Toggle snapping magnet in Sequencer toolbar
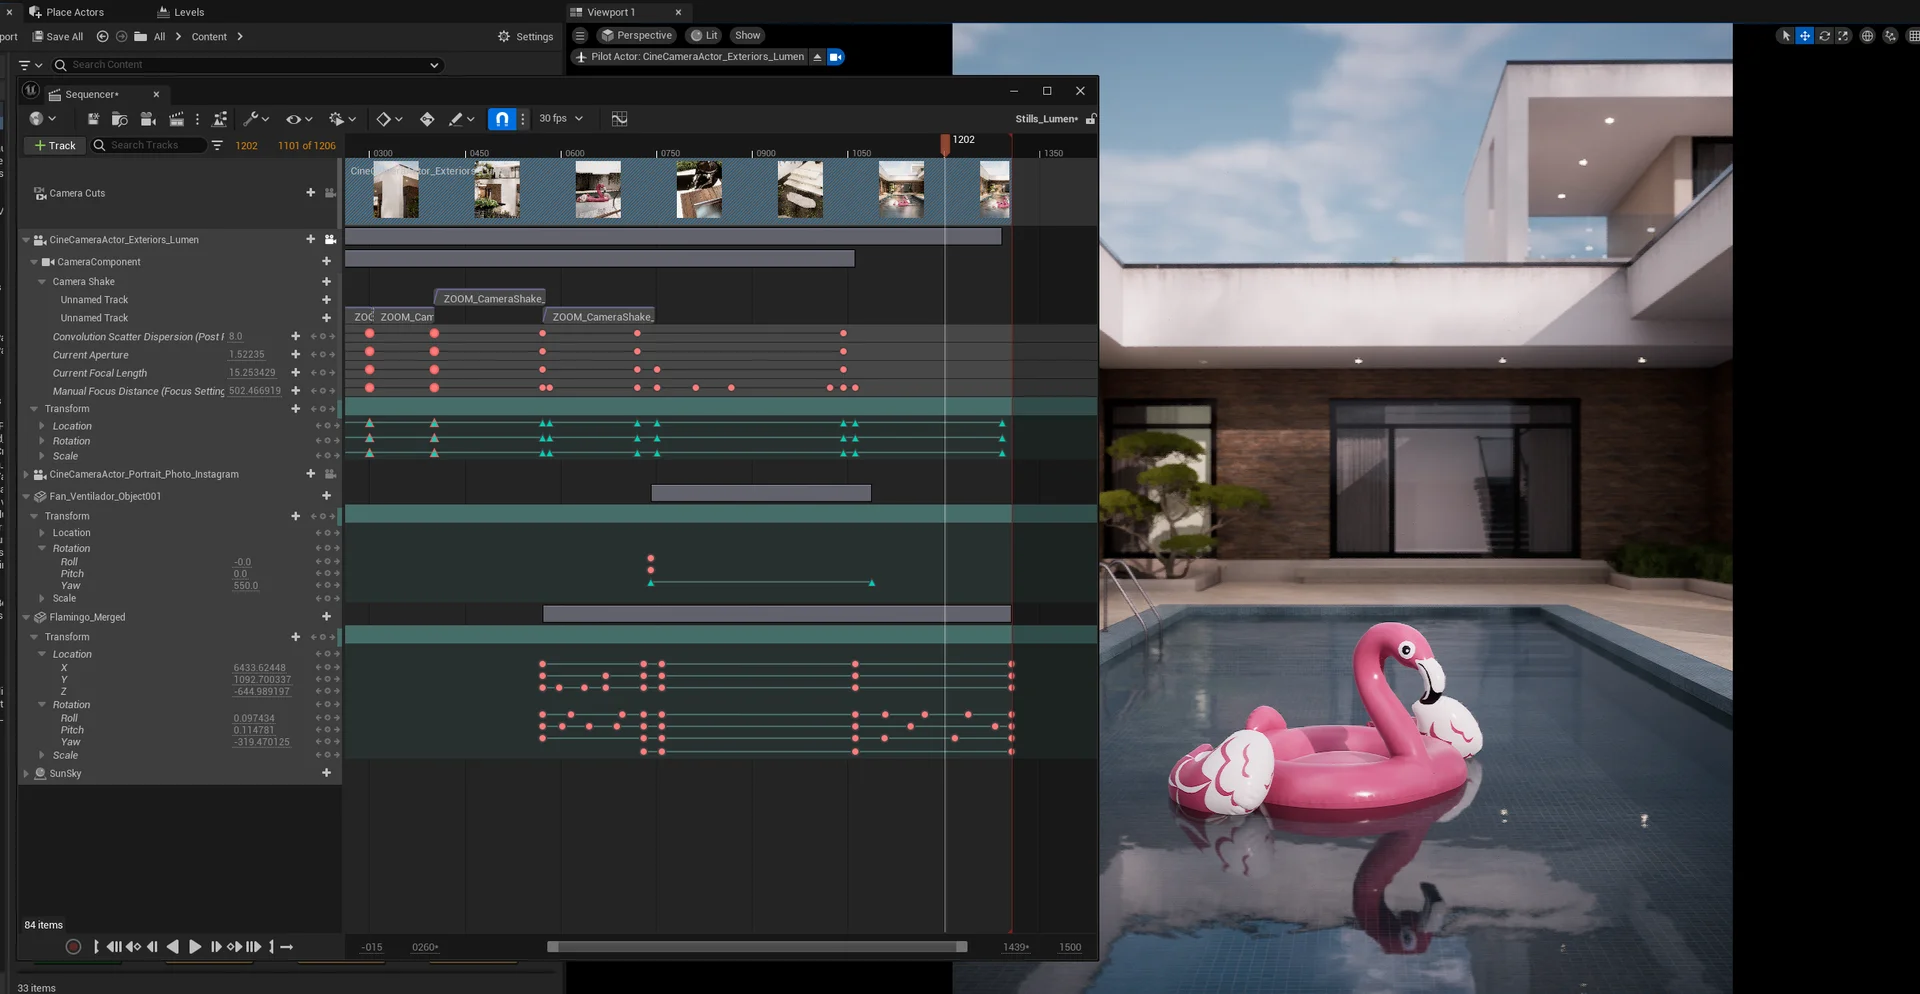The image size is (1920, 994). pos(502,119)
